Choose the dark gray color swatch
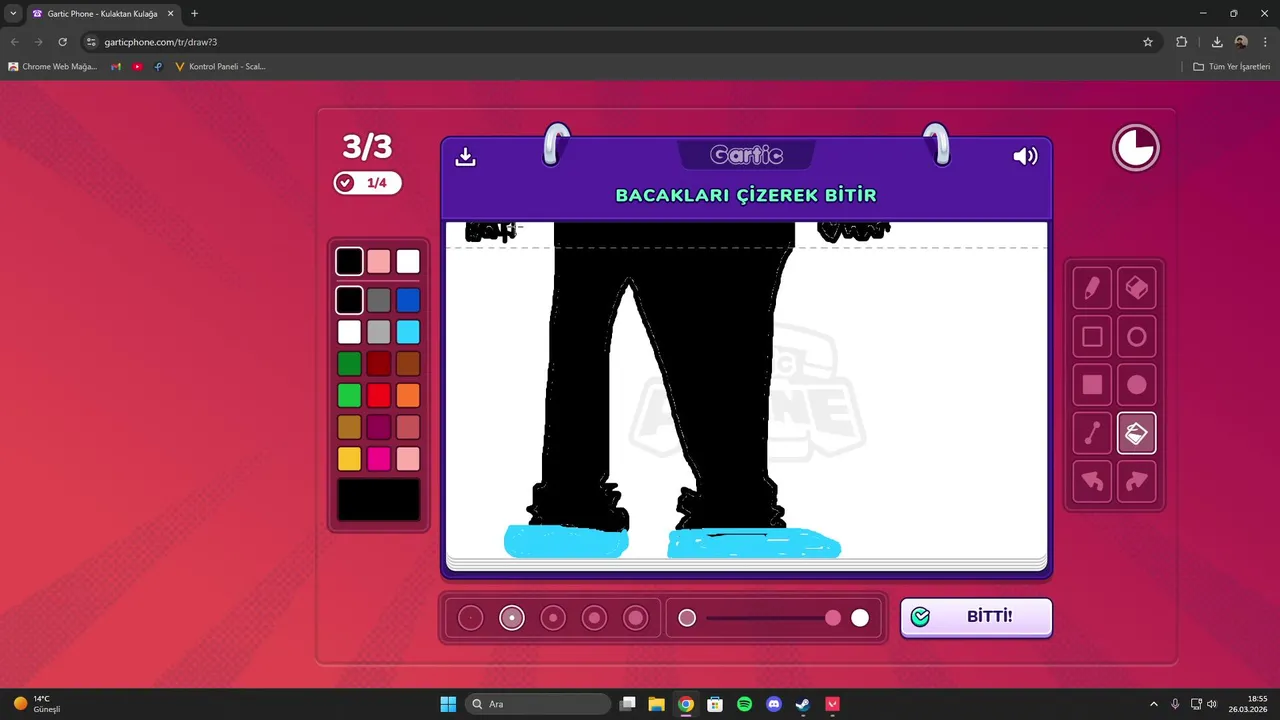Viewport: 1280px width, 720px height. [378, 300]
